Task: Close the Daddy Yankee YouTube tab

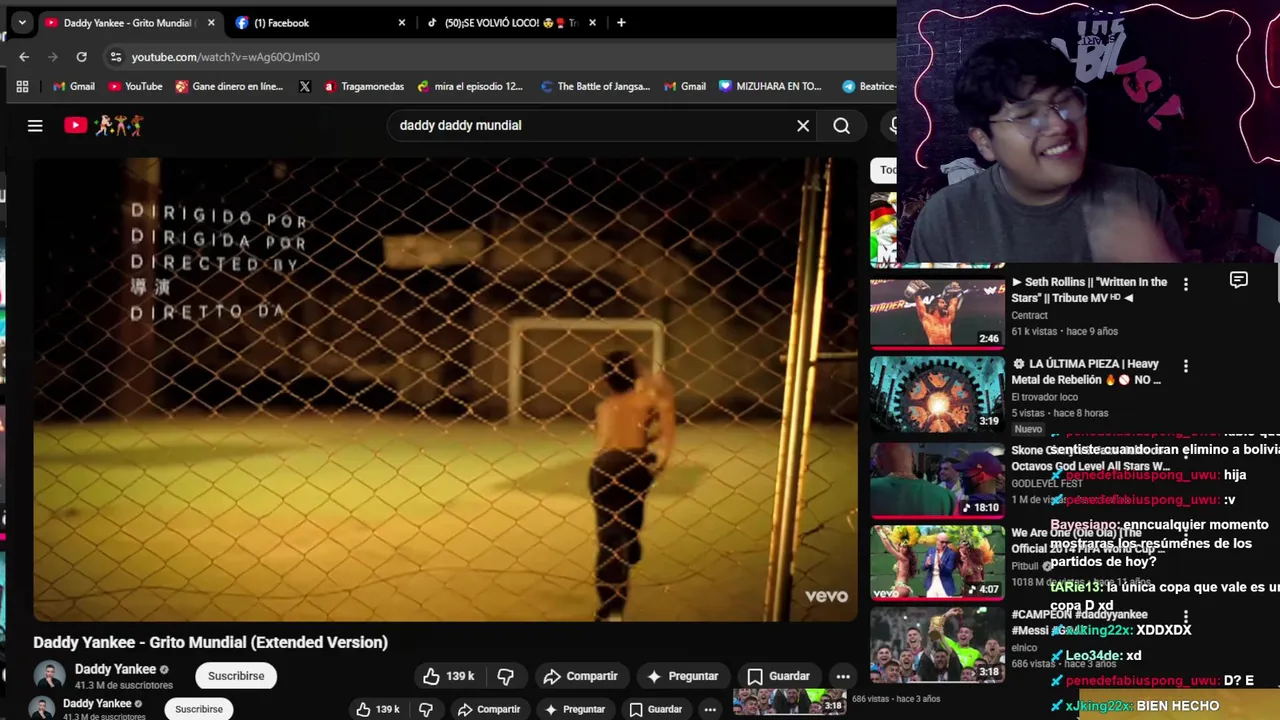Action: (x=211, y=22)
